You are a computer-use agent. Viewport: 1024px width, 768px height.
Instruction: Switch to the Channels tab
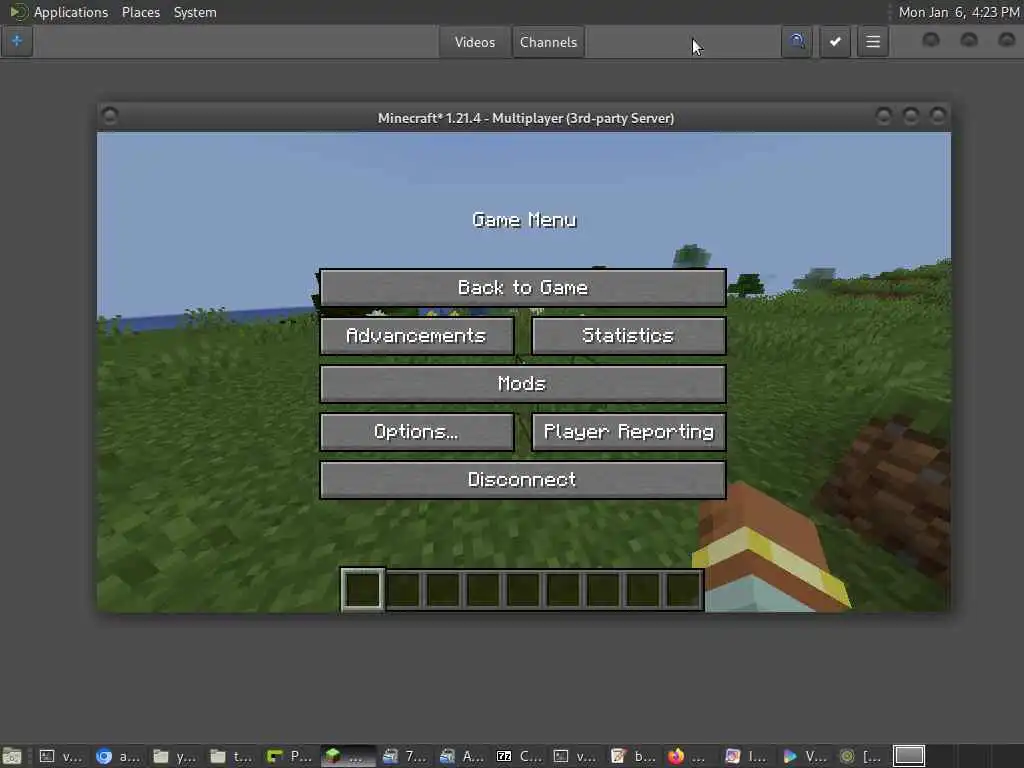(548, 42)
